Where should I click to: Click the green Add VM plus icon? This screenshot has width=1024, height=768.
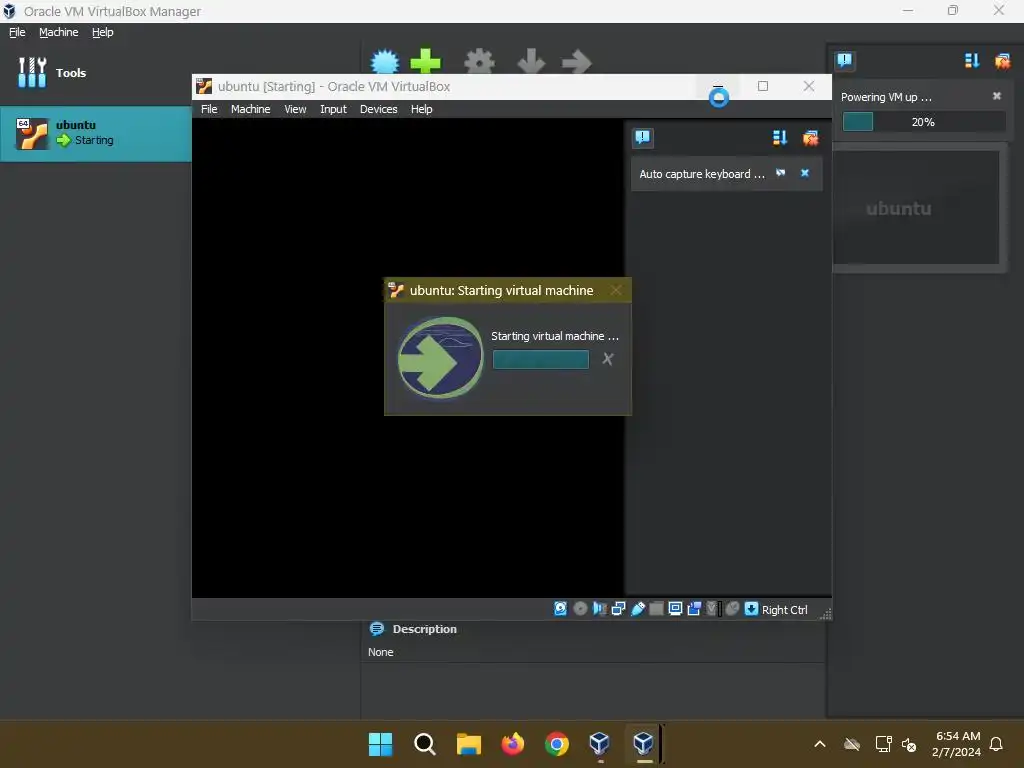[425, 62]
